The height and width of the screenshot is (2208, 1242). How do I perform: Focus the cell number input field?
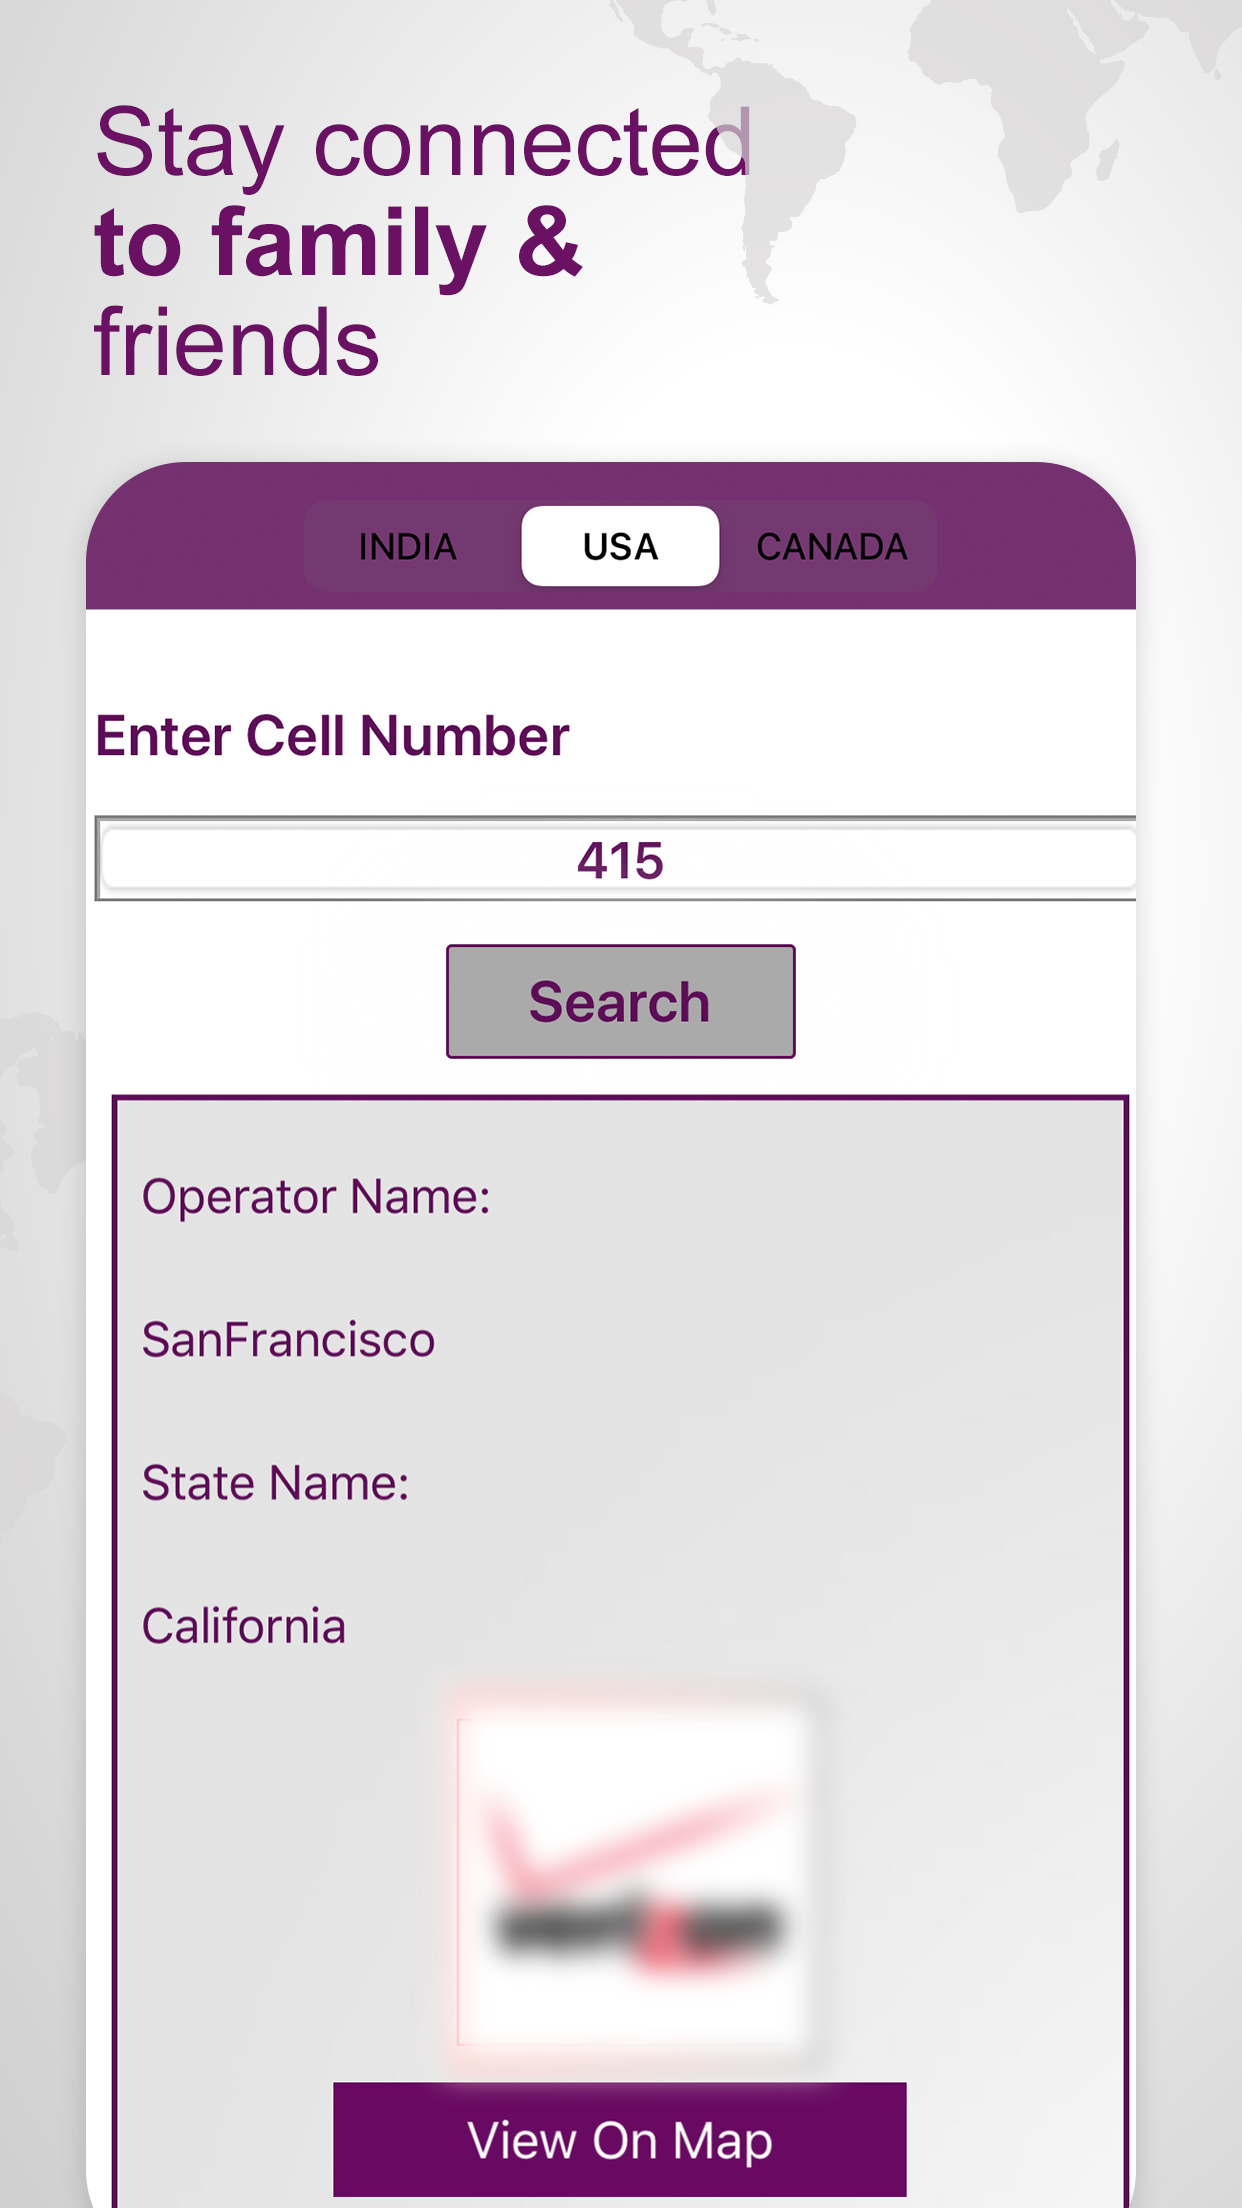(x=618, y=859)
